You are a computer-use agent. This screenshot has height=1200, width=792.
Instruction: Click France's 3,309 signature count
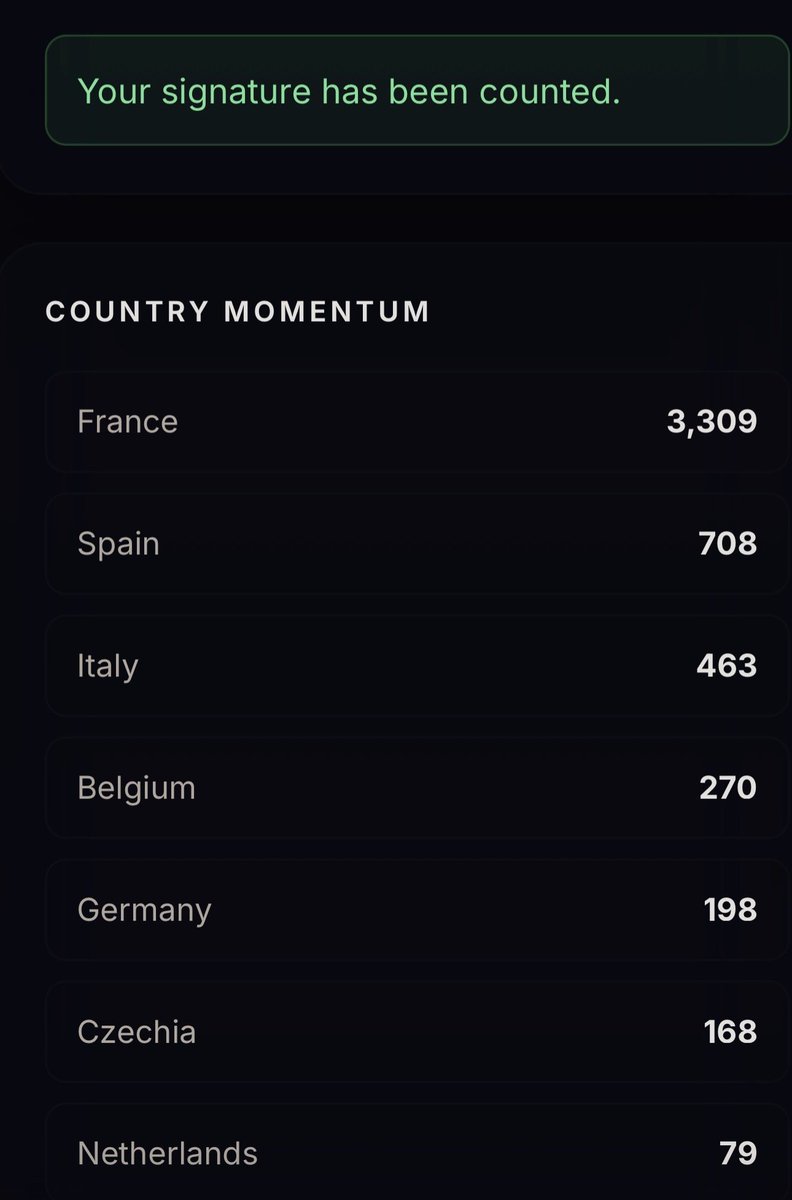click(x=712, y=421)
